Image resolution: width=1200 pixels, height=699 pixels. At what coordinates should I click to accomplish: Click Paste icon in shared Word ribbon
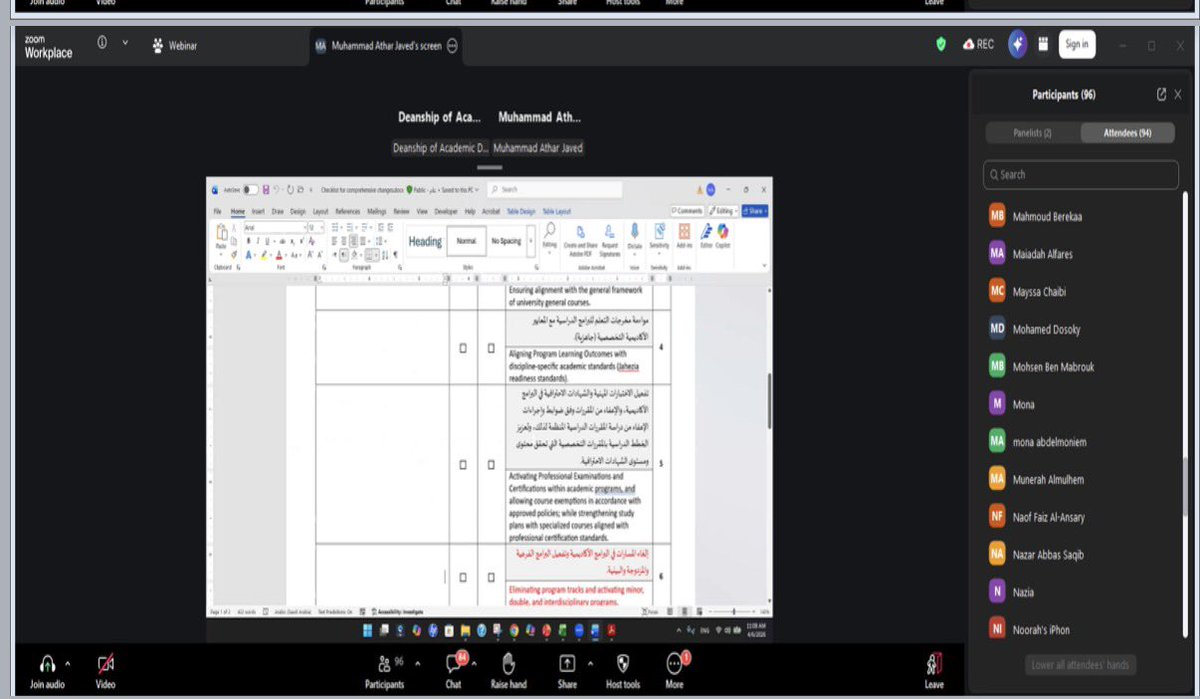tap(221, 233)
